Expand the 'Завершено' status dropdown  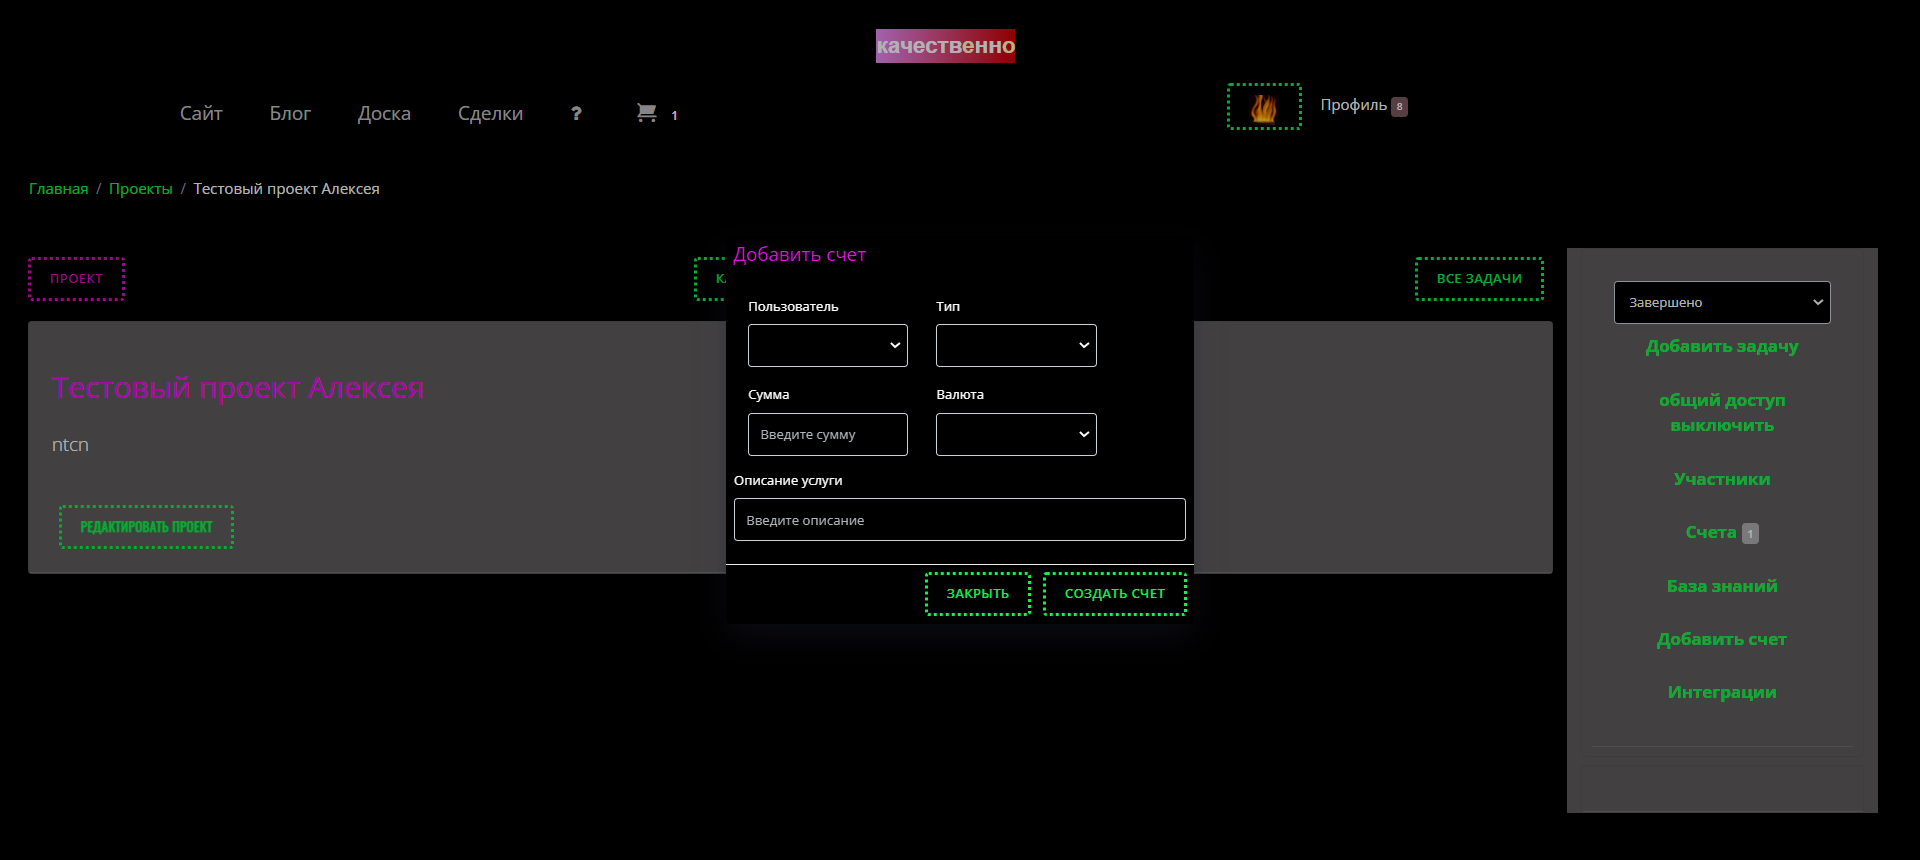pos(1721,303)
